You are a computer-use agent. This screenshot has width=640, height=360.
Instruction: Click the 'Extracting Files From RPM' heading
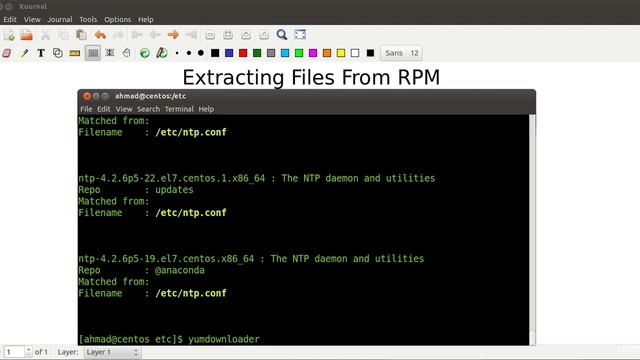(311, 78)
